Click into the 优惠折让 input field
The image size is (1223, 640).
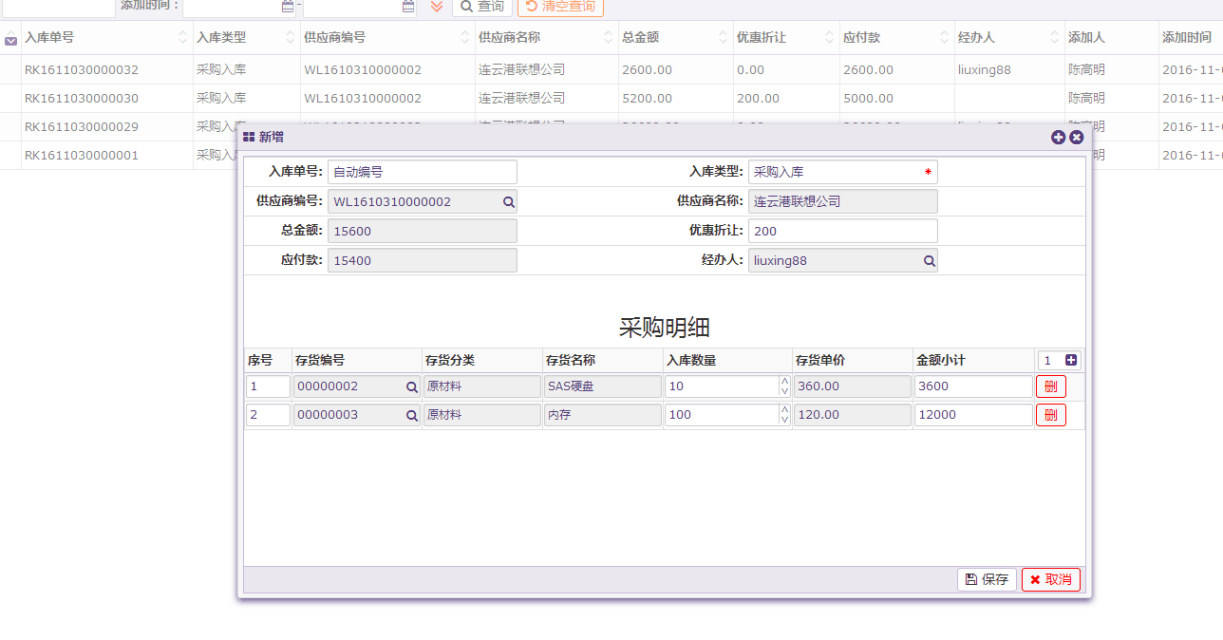coord(842,231)
